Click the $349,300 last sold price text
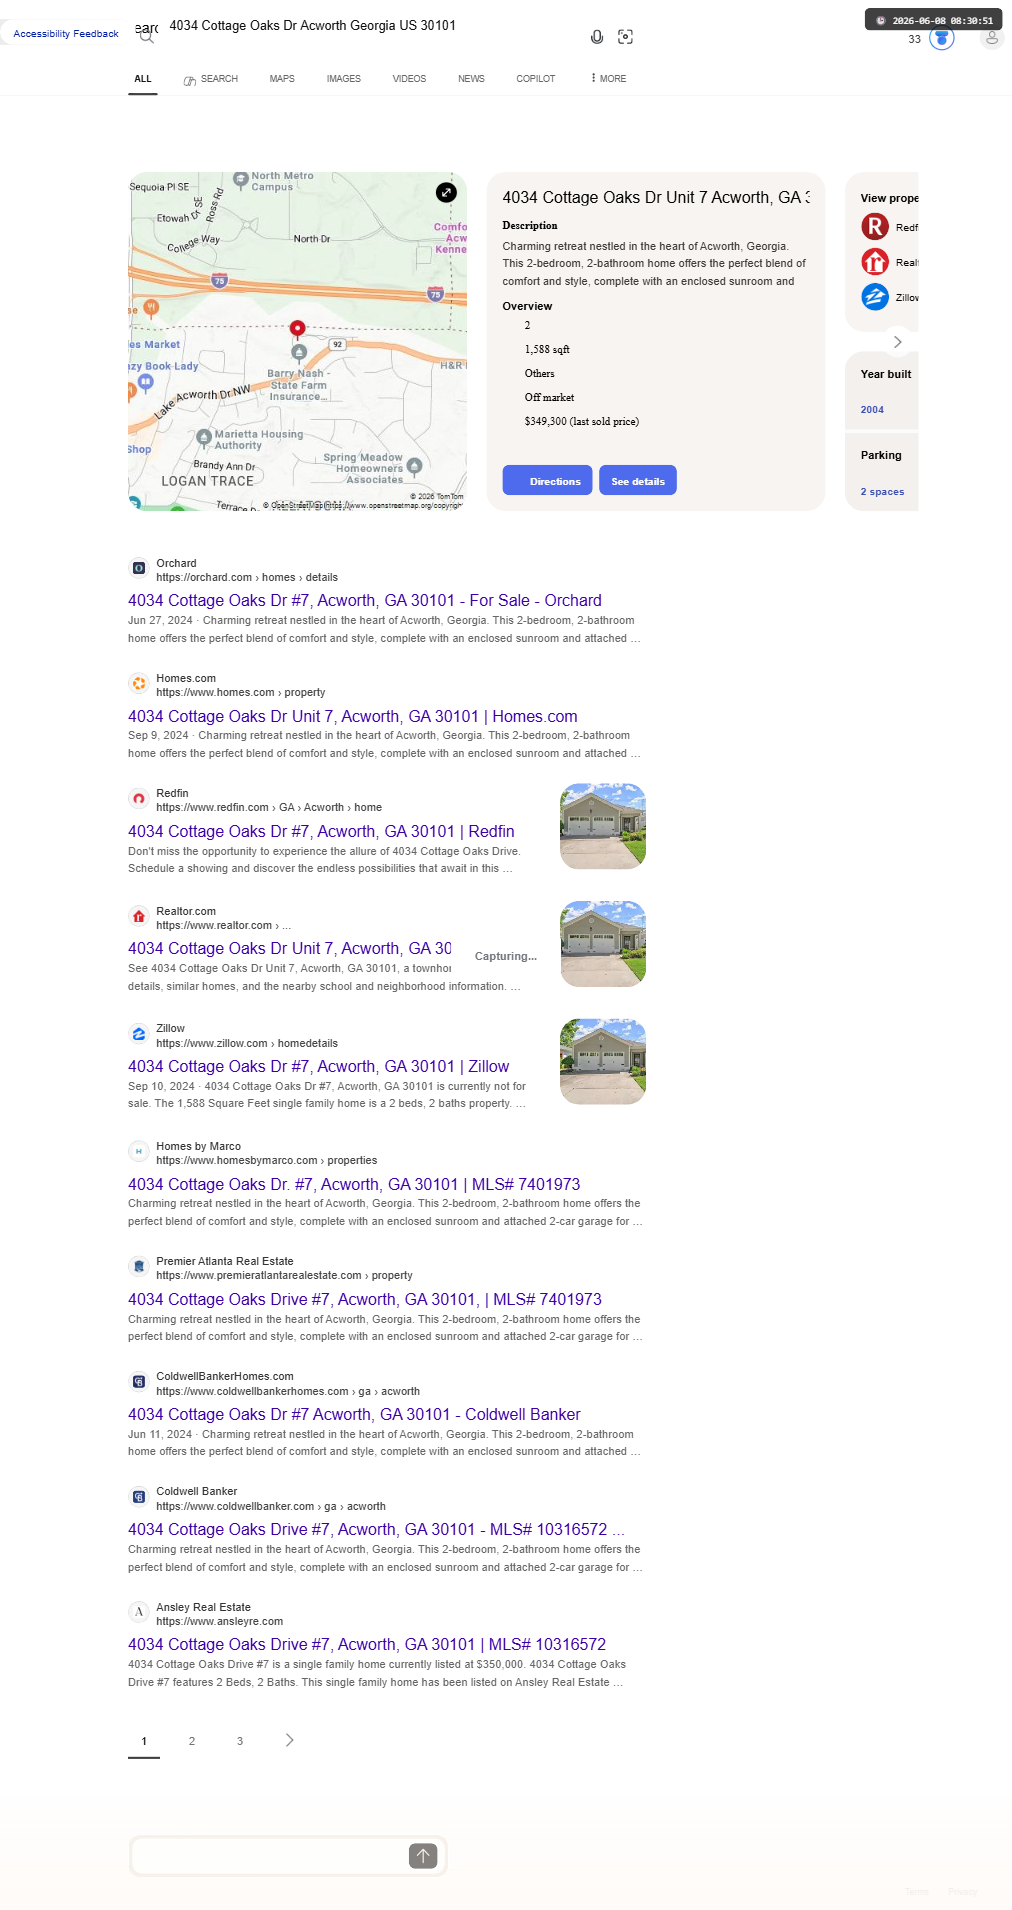1012x1910 pixels. 582,422
